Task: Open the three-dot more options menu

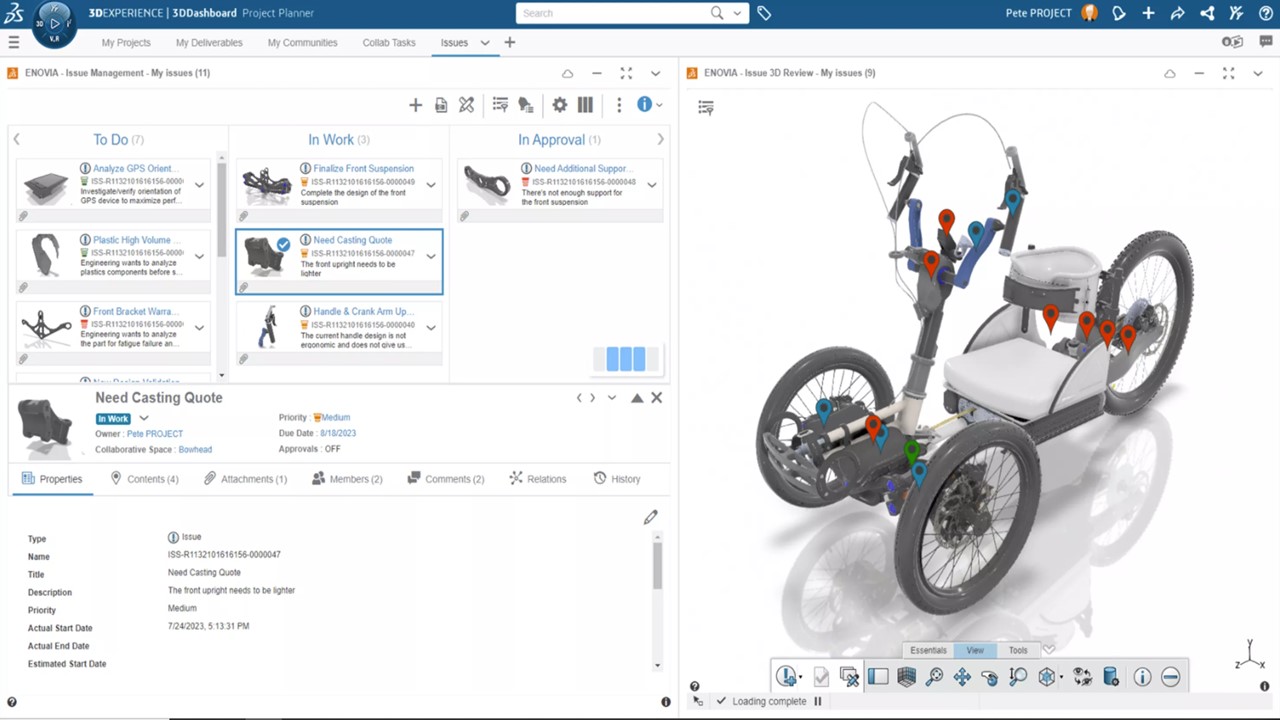Action: tap(619, 105)
